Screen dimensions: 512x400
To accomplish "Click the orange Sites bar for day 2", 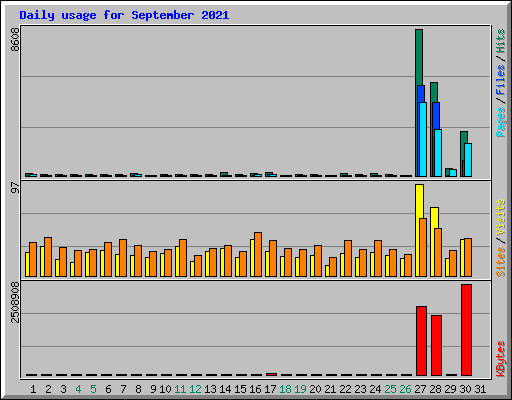I will pos(48,257).
